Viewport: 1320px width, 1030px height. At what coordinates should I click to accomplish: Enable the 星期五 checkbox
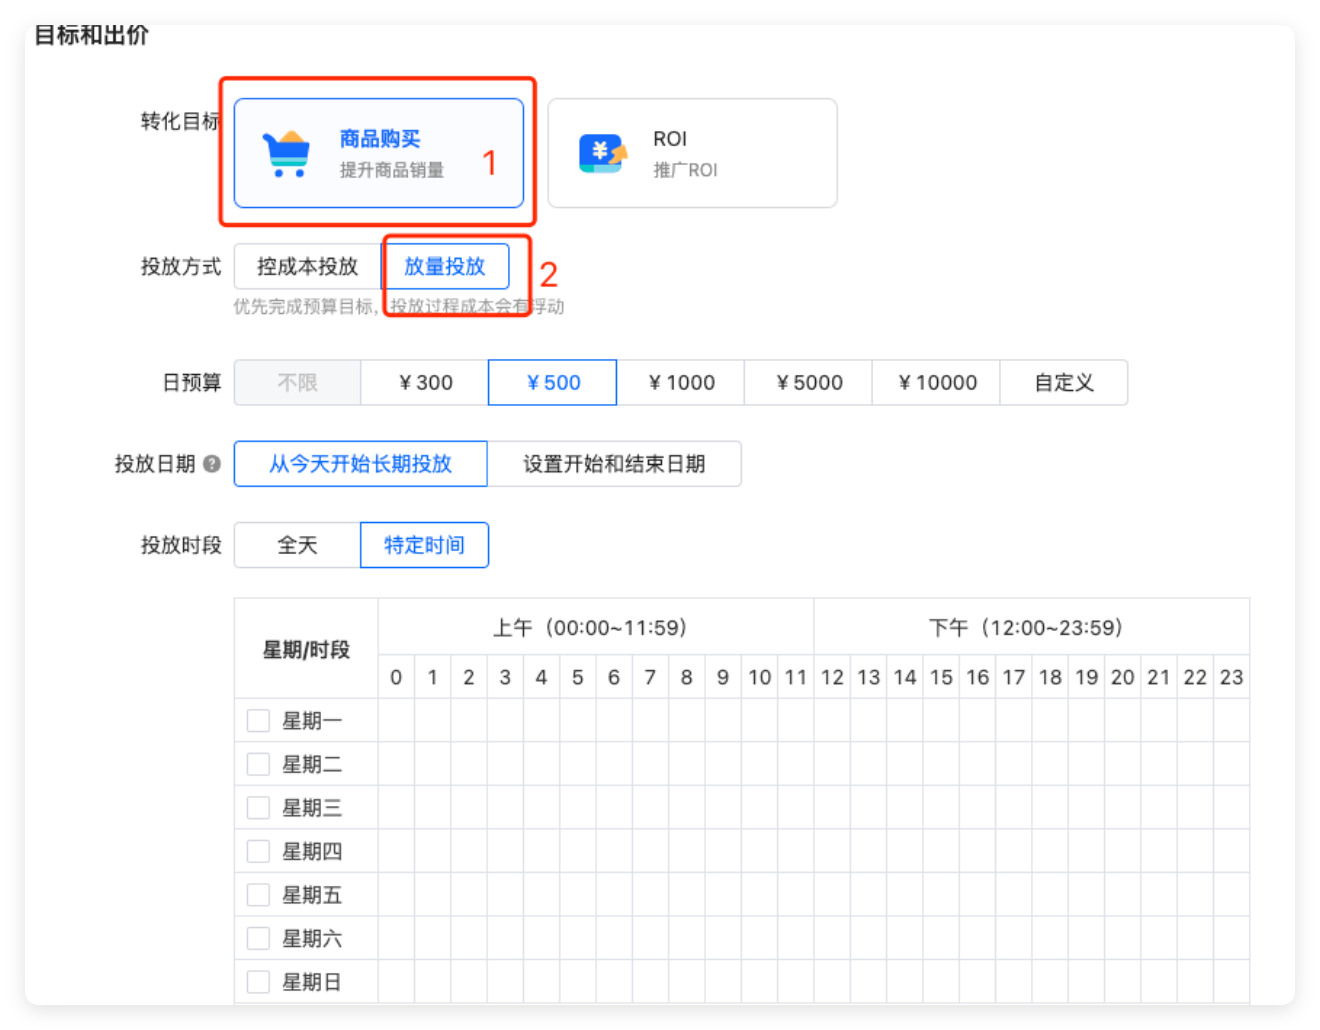coord(258,894)
